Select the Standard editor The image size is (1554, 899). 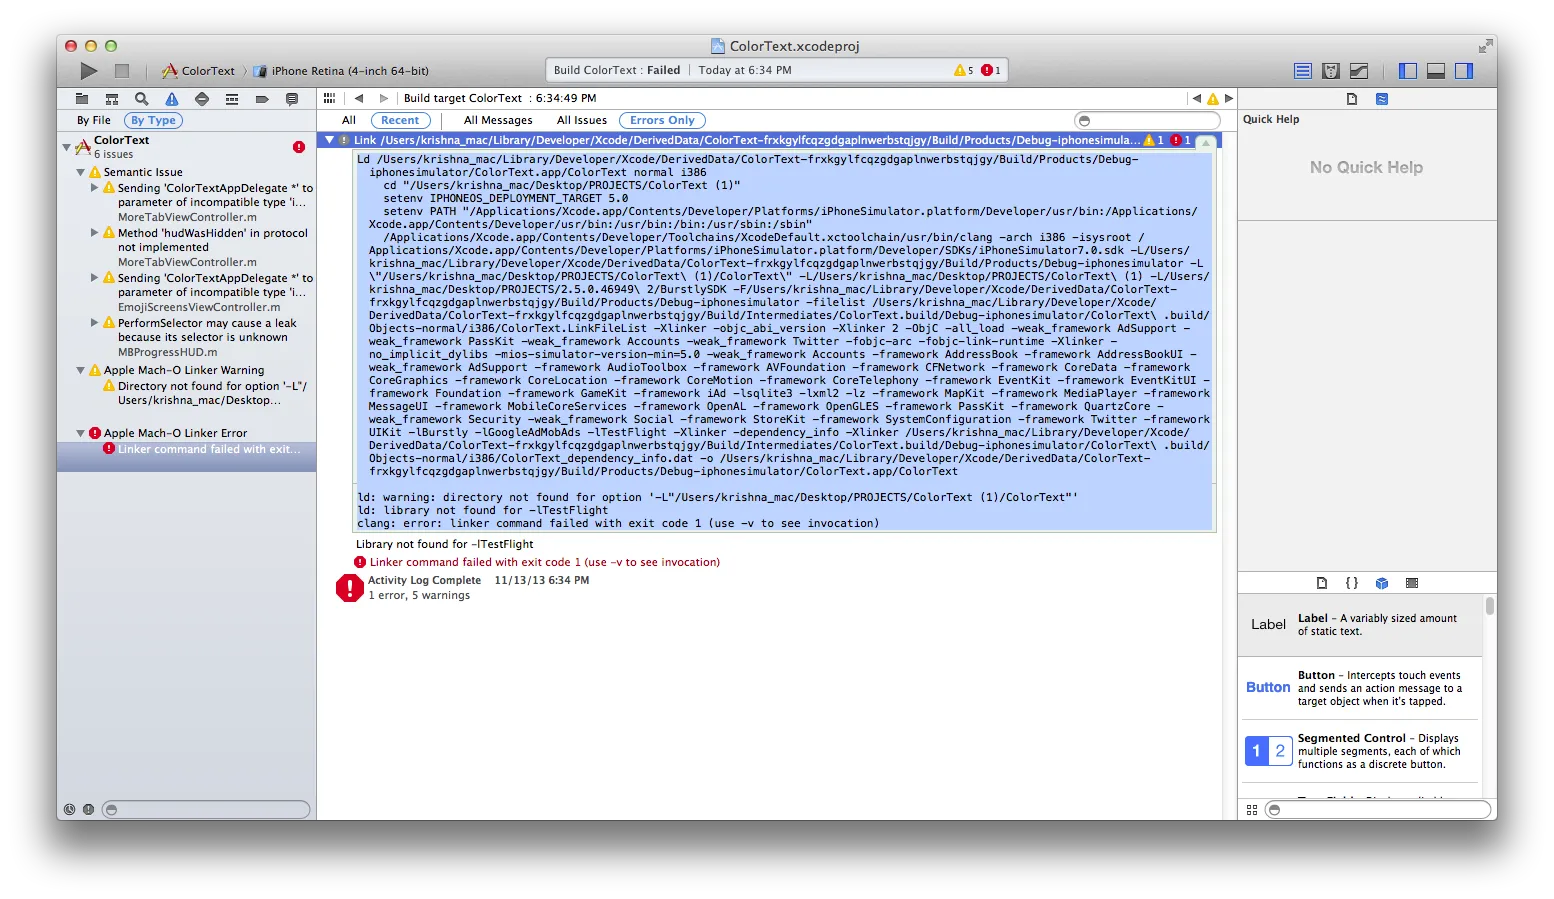1303,71
